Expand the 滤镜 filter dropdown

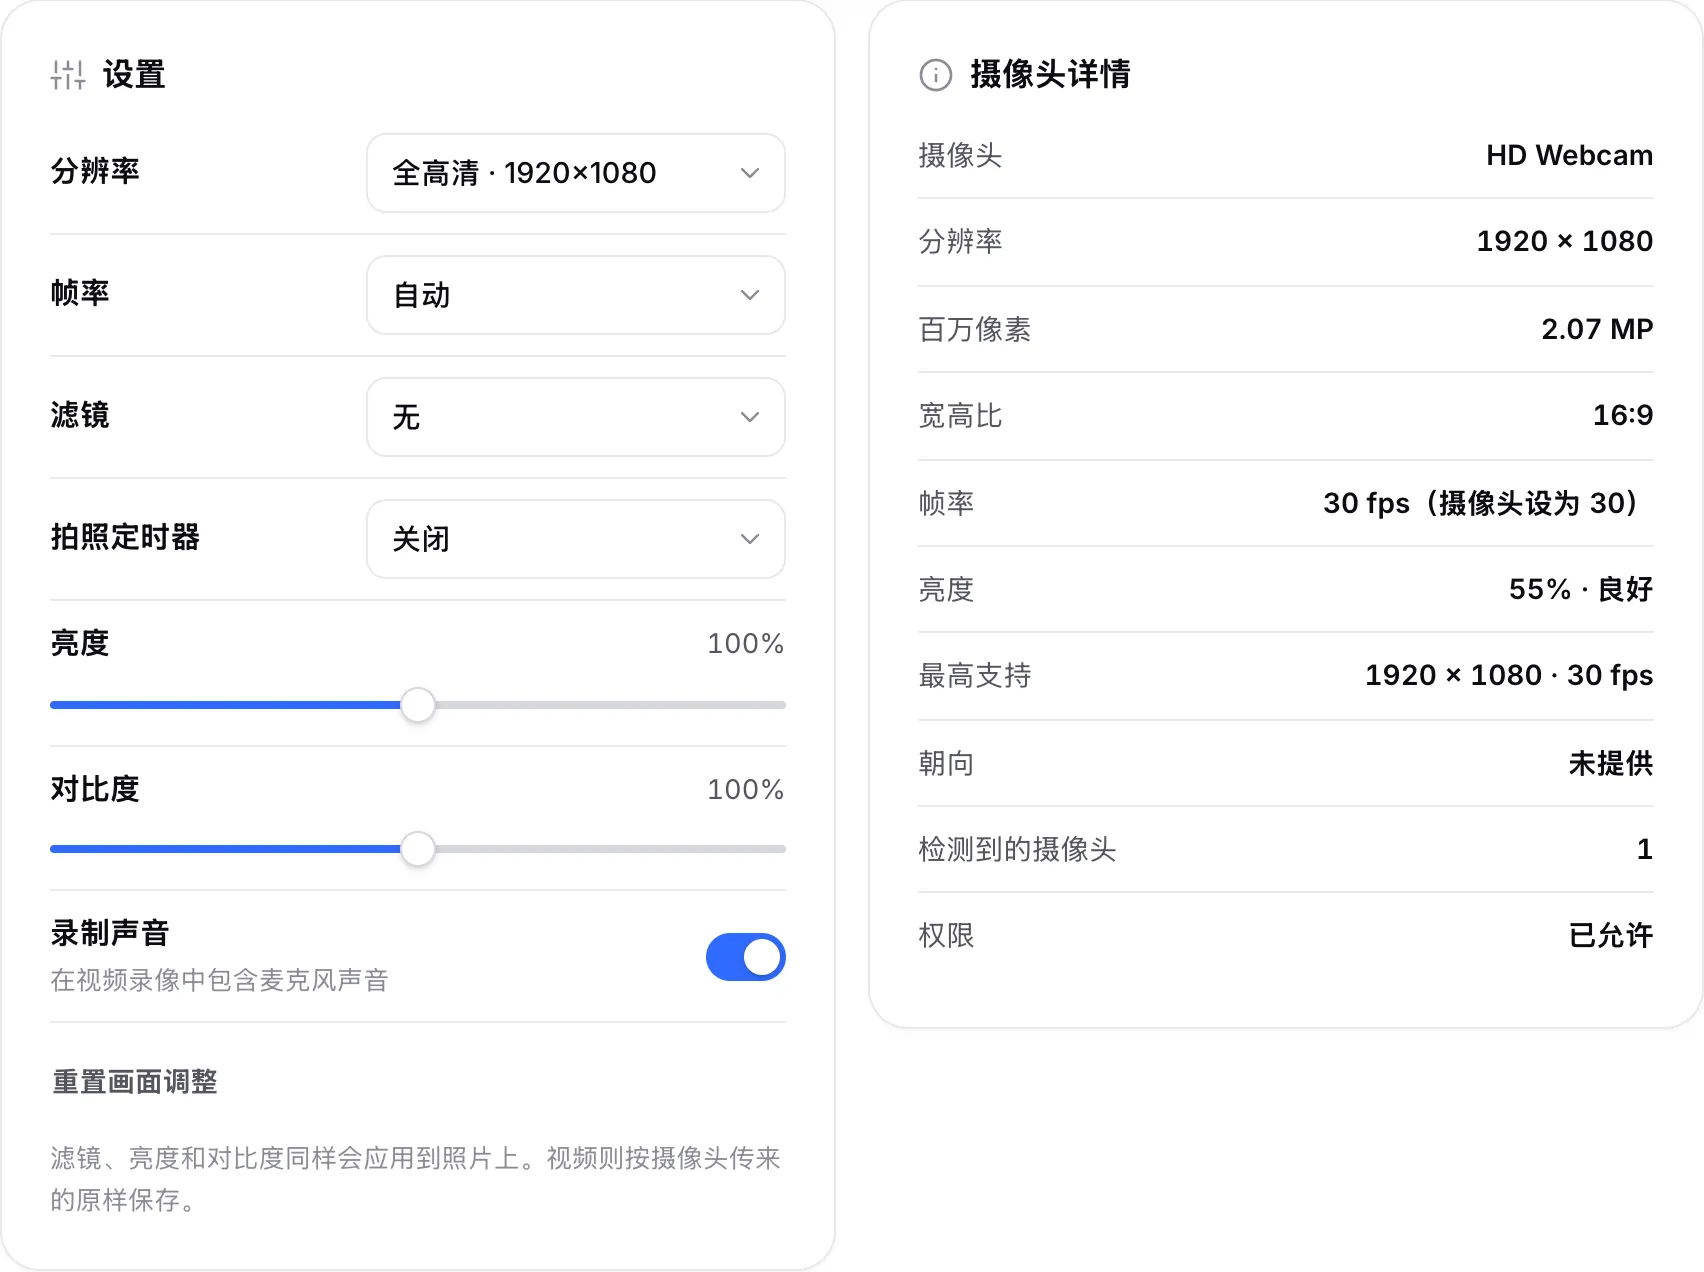[576, 417]
